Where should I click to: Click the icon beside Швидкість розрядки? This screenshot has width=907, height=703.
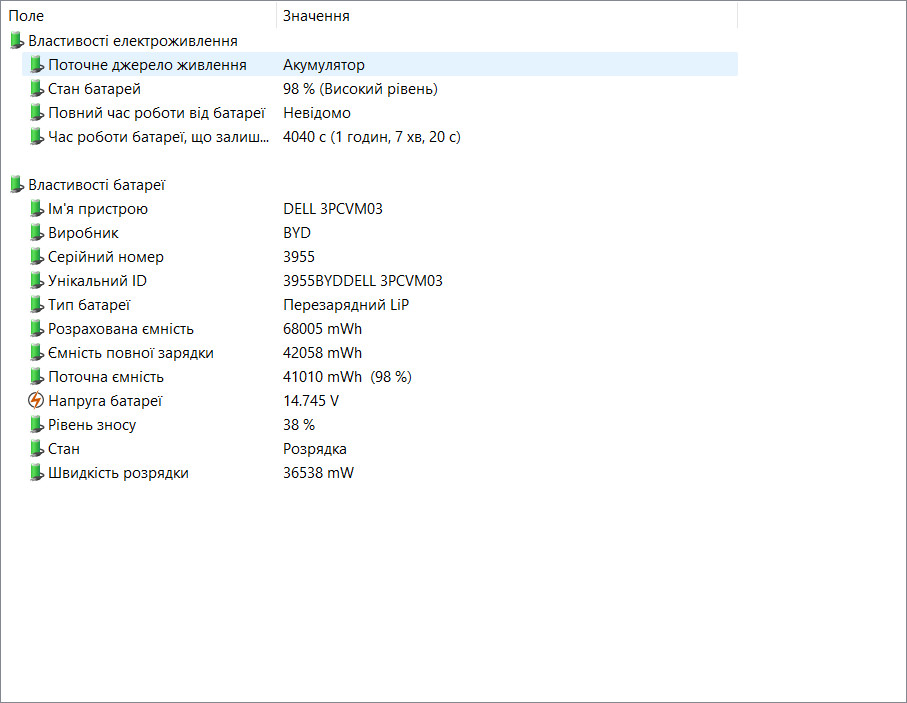[x=36, y=473]
